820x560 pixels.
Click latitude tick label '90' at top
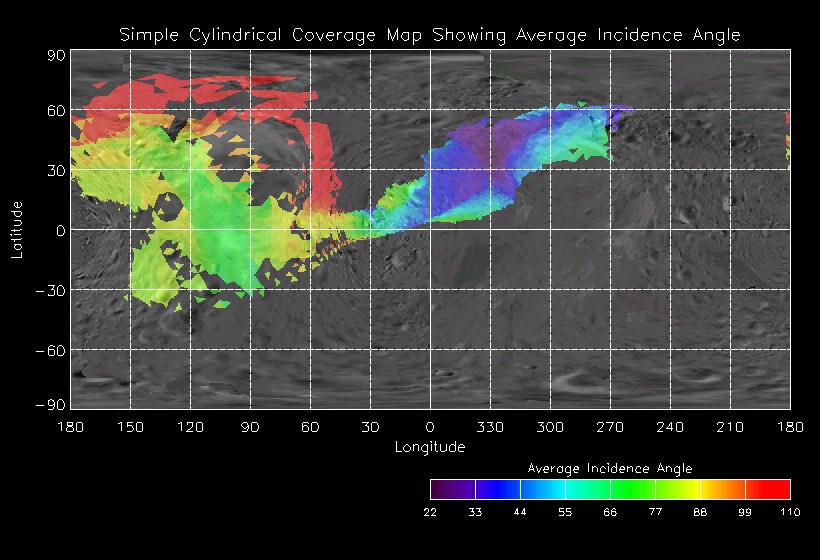(x=56, y=55)
